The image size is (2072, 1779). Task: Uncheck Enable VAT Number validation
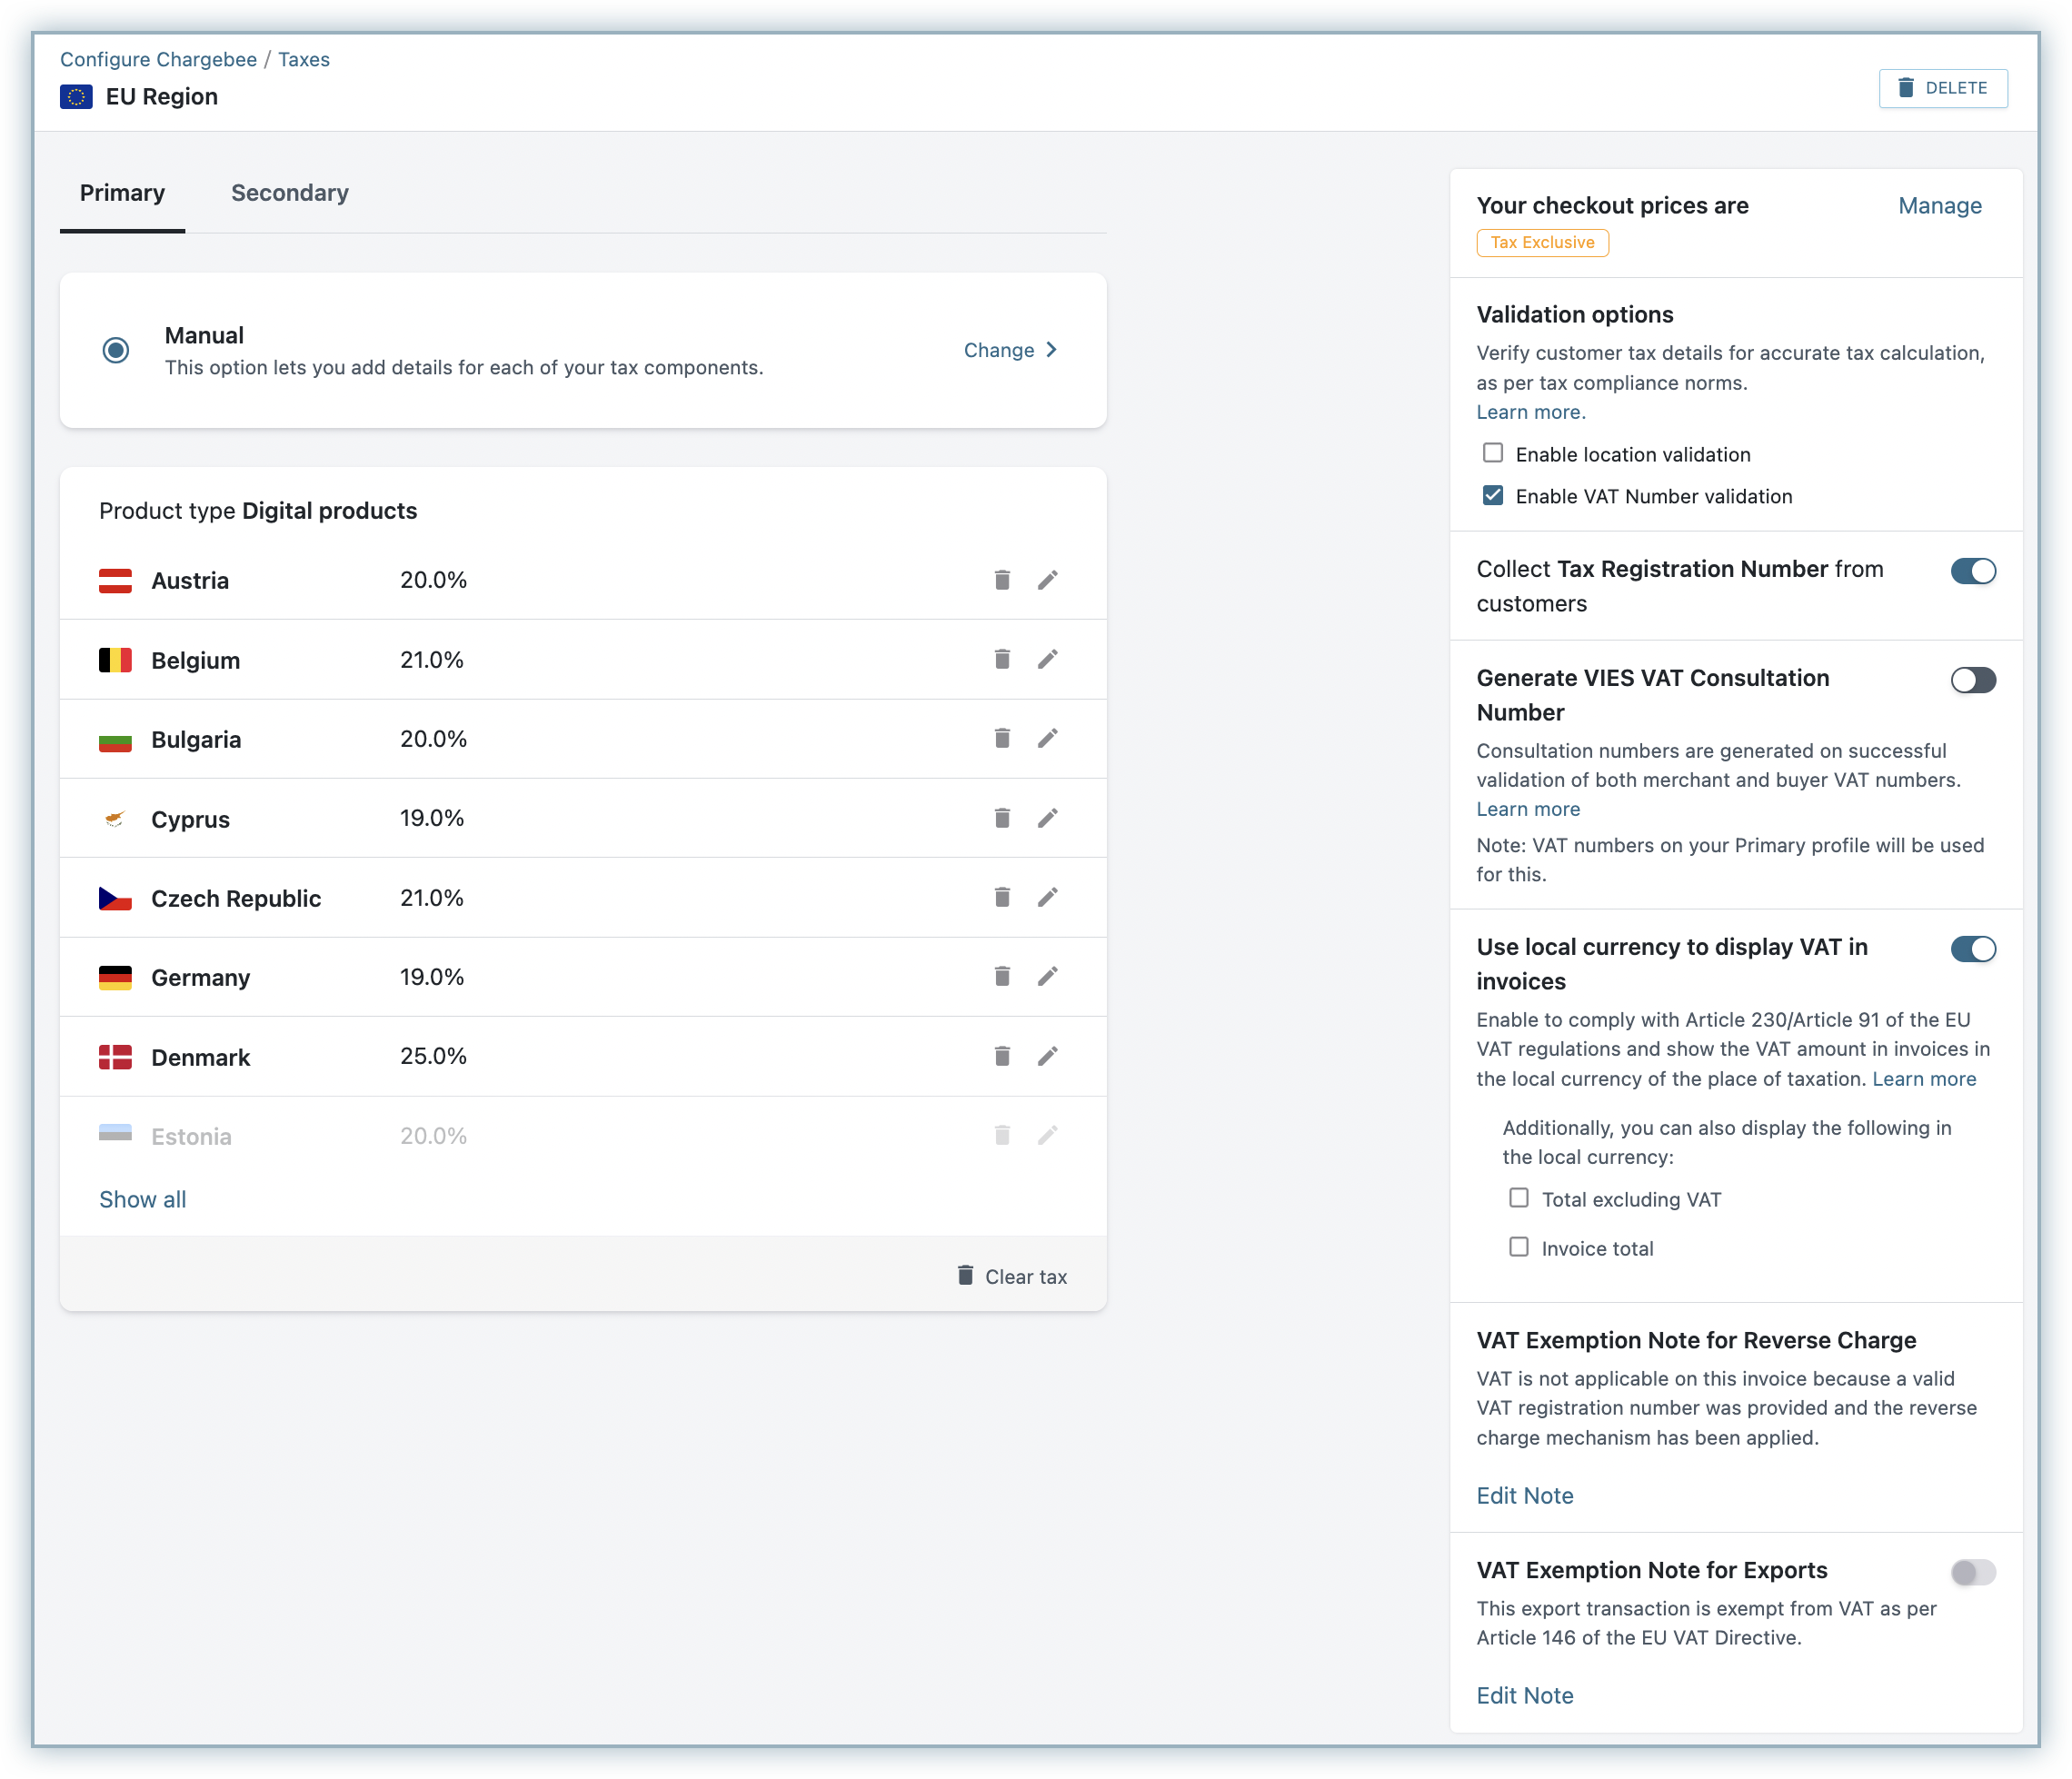(x=1492, y=495)
